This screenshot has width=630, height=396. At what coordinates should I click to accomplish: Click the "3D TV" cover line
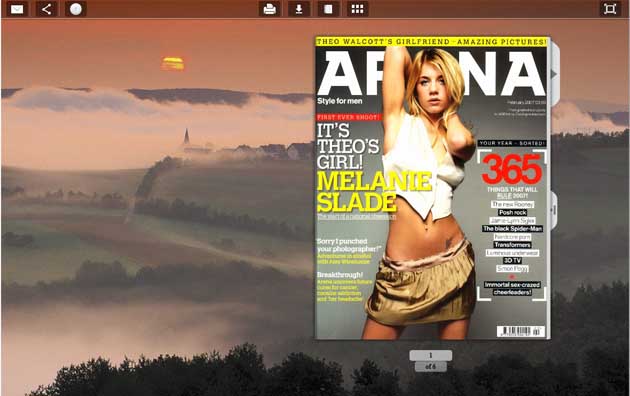click(513, 261)
